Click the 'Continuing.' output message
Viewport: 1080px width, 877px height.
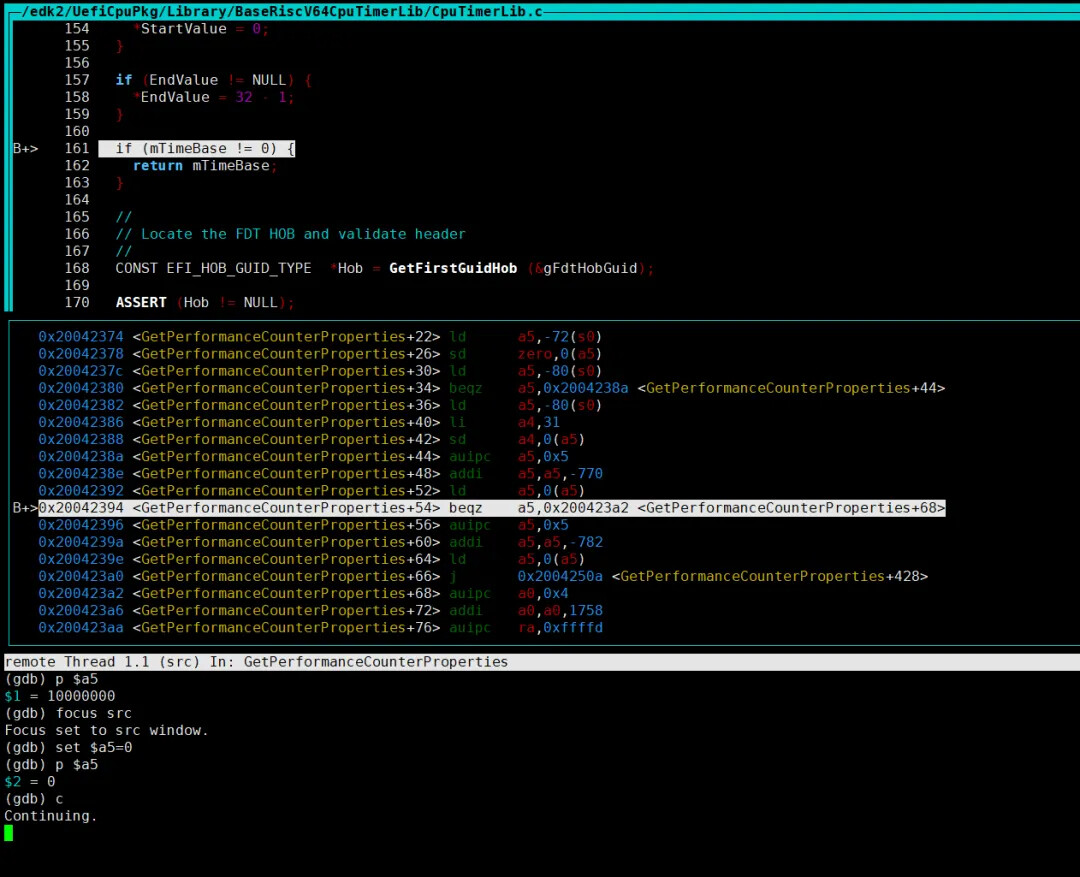pos(51,815)
